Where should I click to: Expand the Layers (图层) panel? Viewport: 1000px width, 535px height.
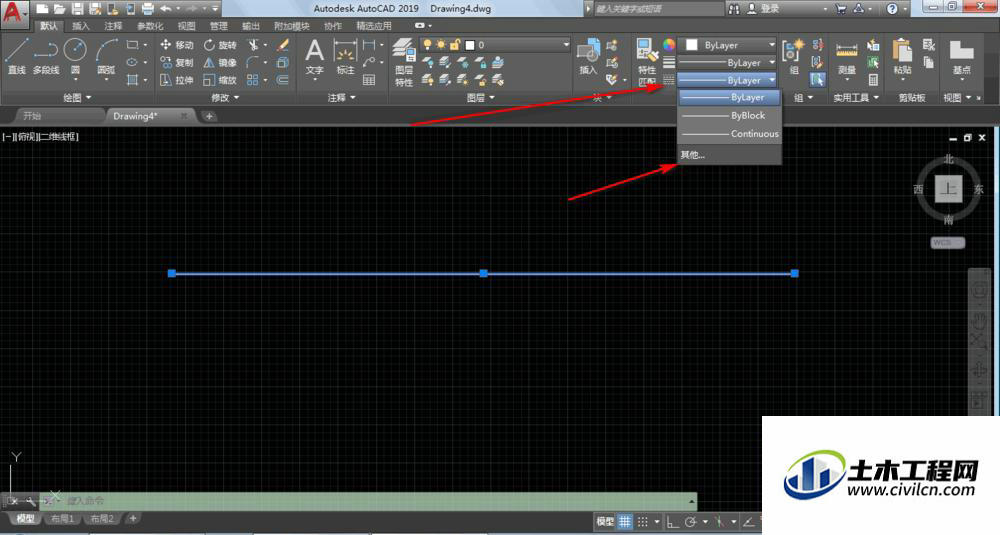click(480, 98)
